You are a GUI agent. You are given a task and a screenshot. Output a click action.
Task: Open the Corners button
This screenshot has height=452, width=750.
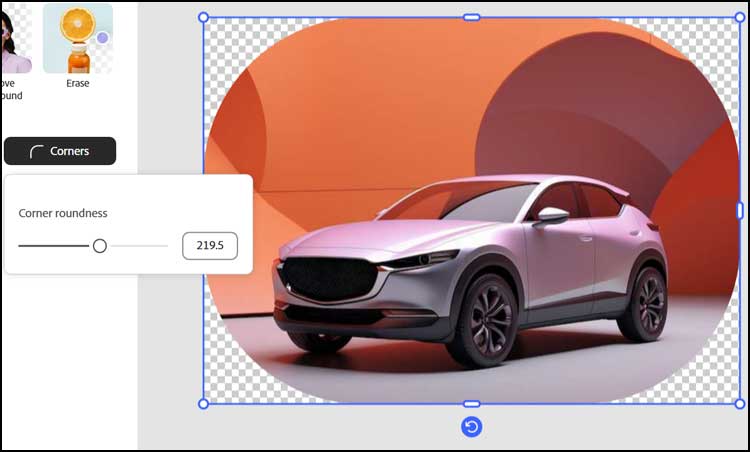[x=60, y=151]
